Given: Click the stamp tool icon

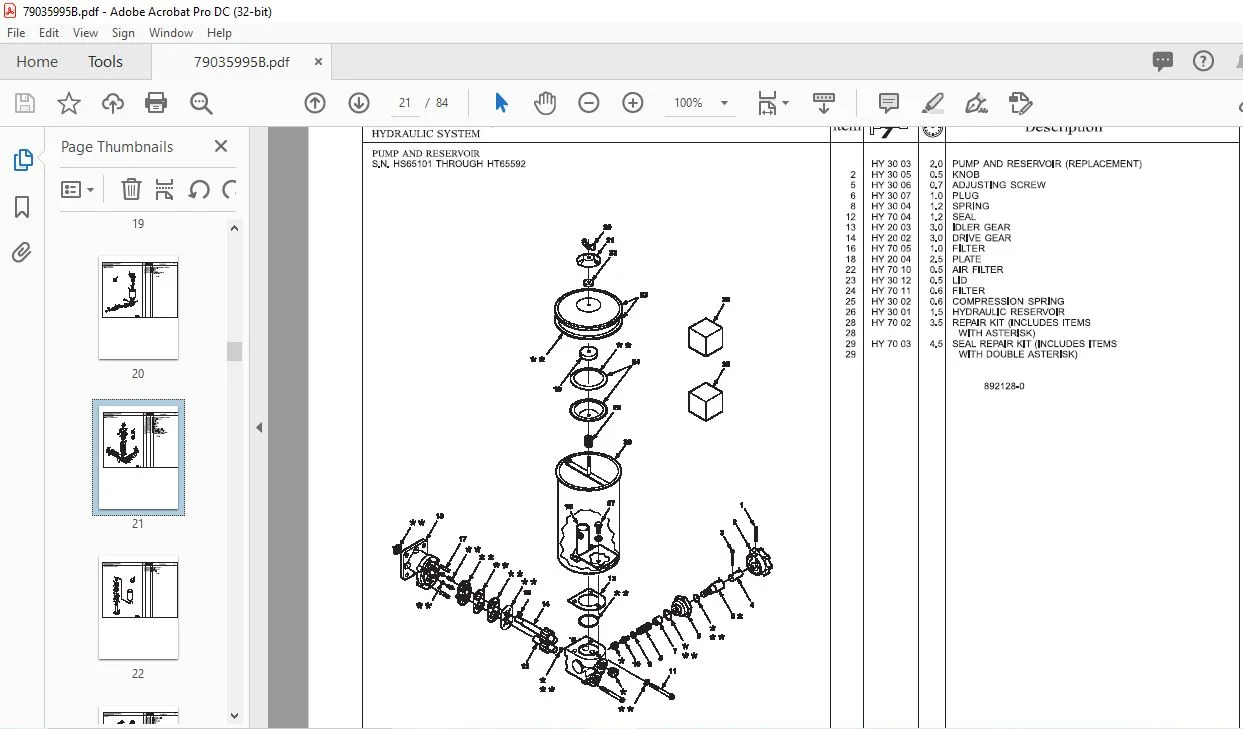Looking at the screenshot, I should pyautogui.click(x=1020, y=103).
